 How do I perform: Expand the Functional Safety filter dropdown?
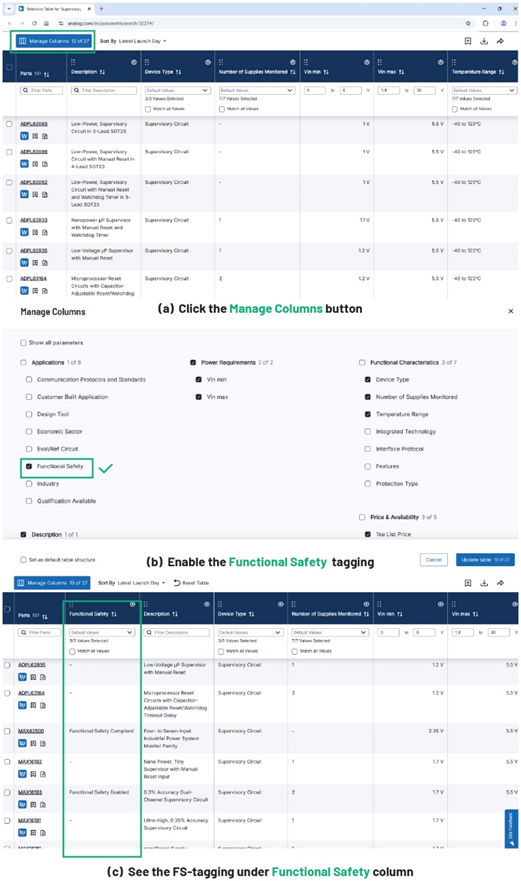pos(102,632)
